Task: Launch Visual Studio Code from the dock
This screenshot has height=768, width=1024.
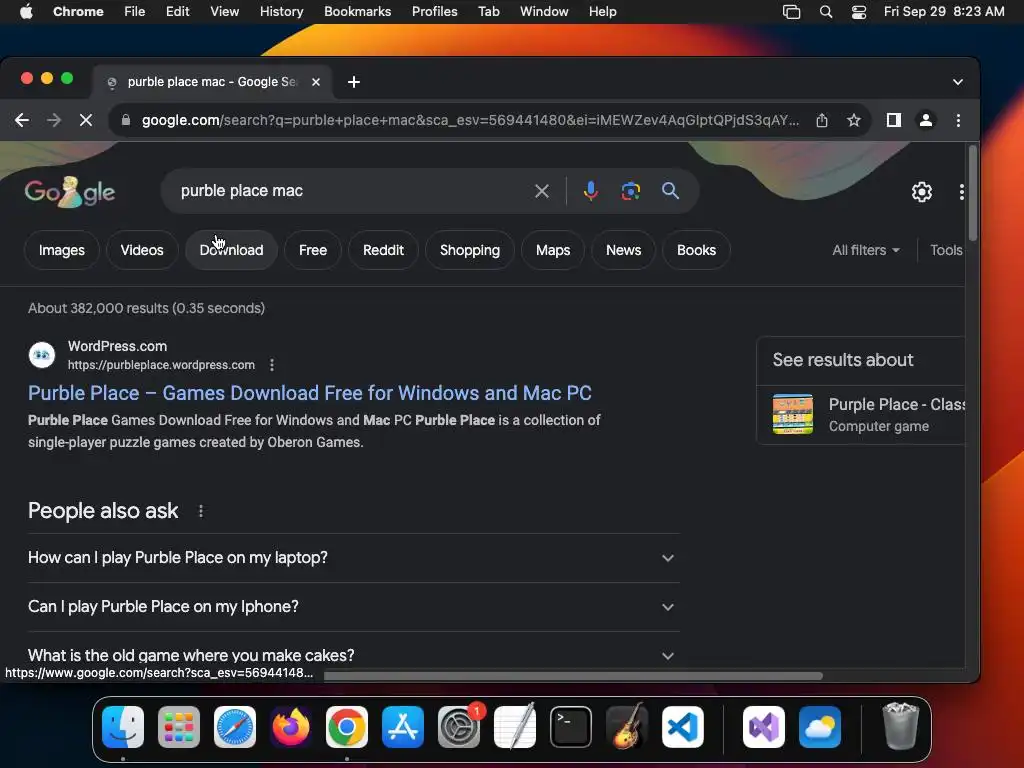Action: pos(682,727)
